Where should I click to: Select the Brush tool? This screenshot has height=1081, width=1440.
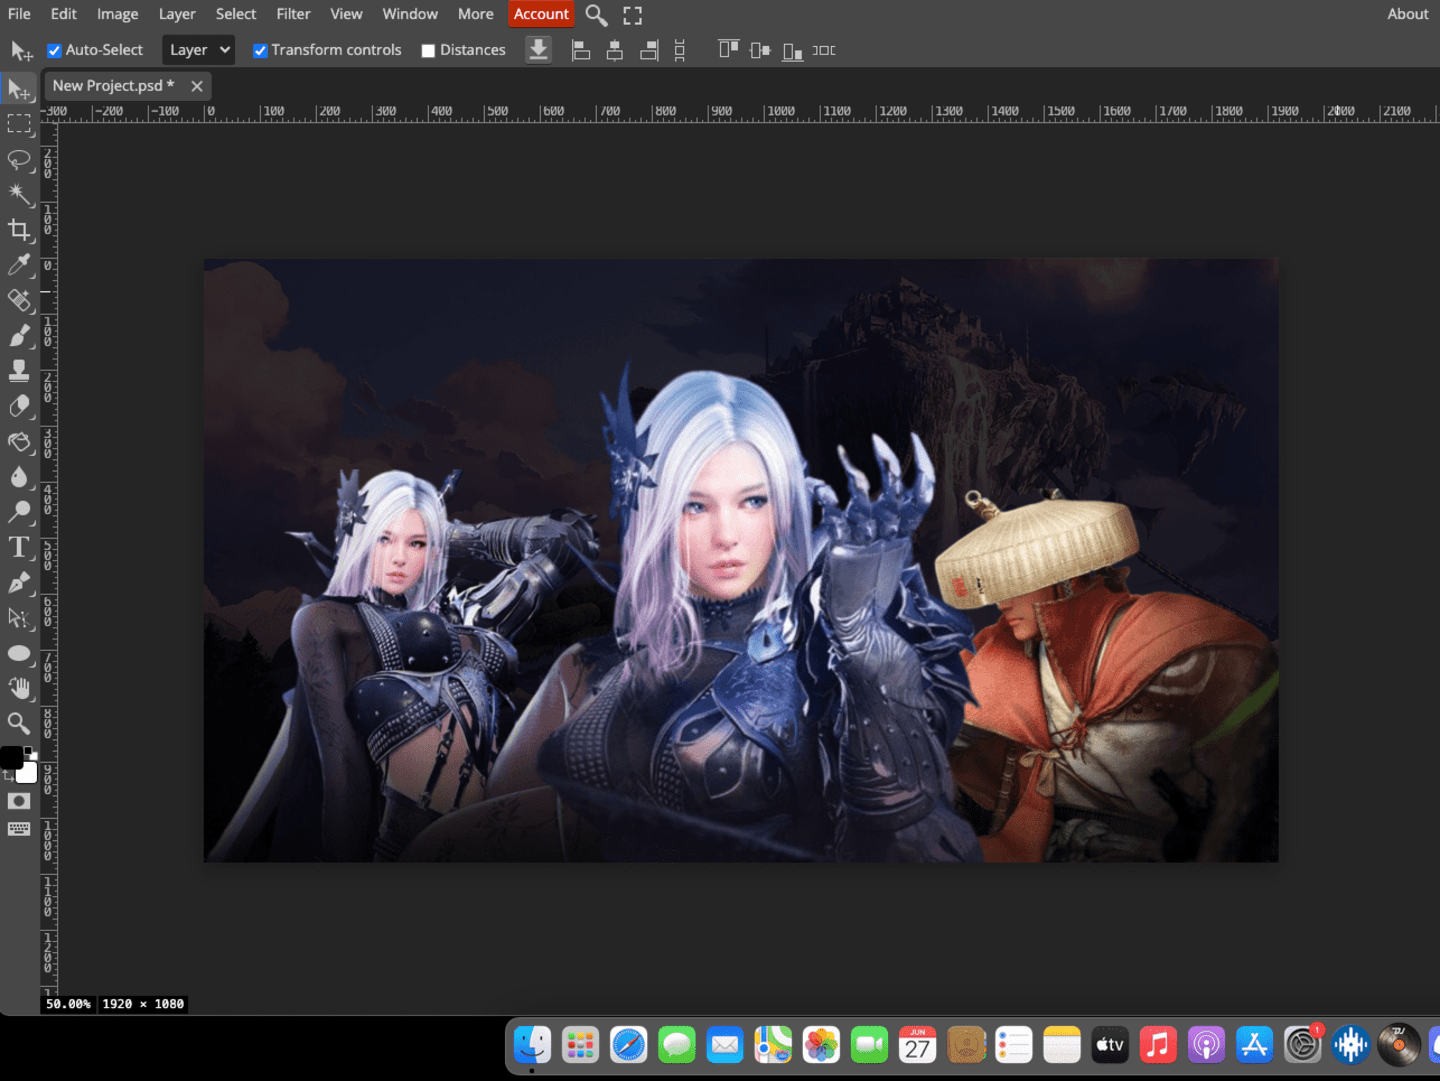pyautogui.click(x=19, y=335)
